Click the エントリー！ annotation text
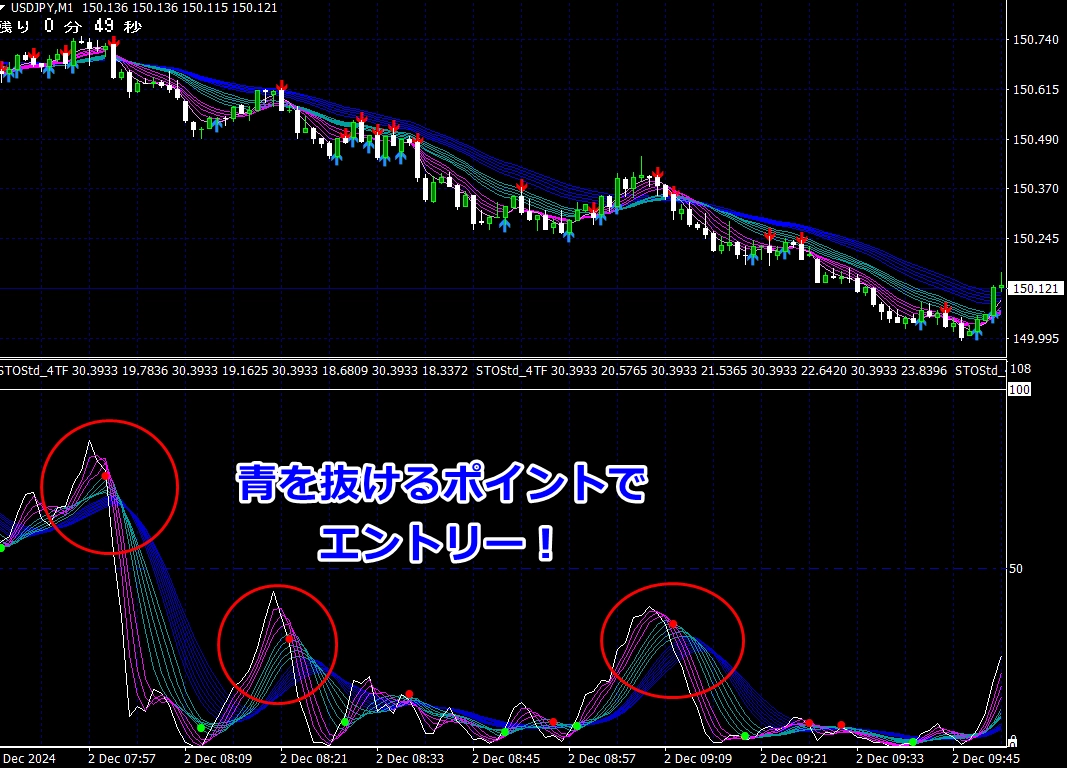 click(x=438, y=545)
